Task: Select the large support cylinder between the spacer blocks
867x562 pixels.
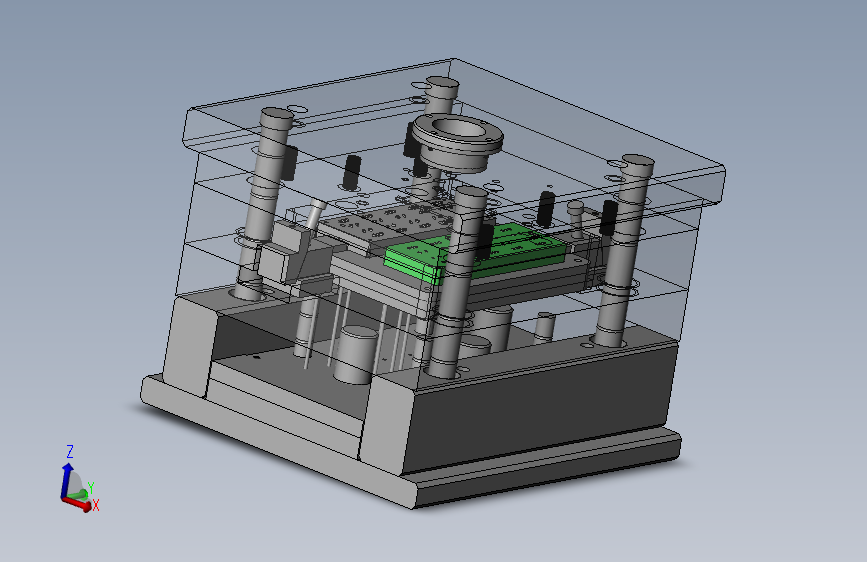Action: point(355,355)
